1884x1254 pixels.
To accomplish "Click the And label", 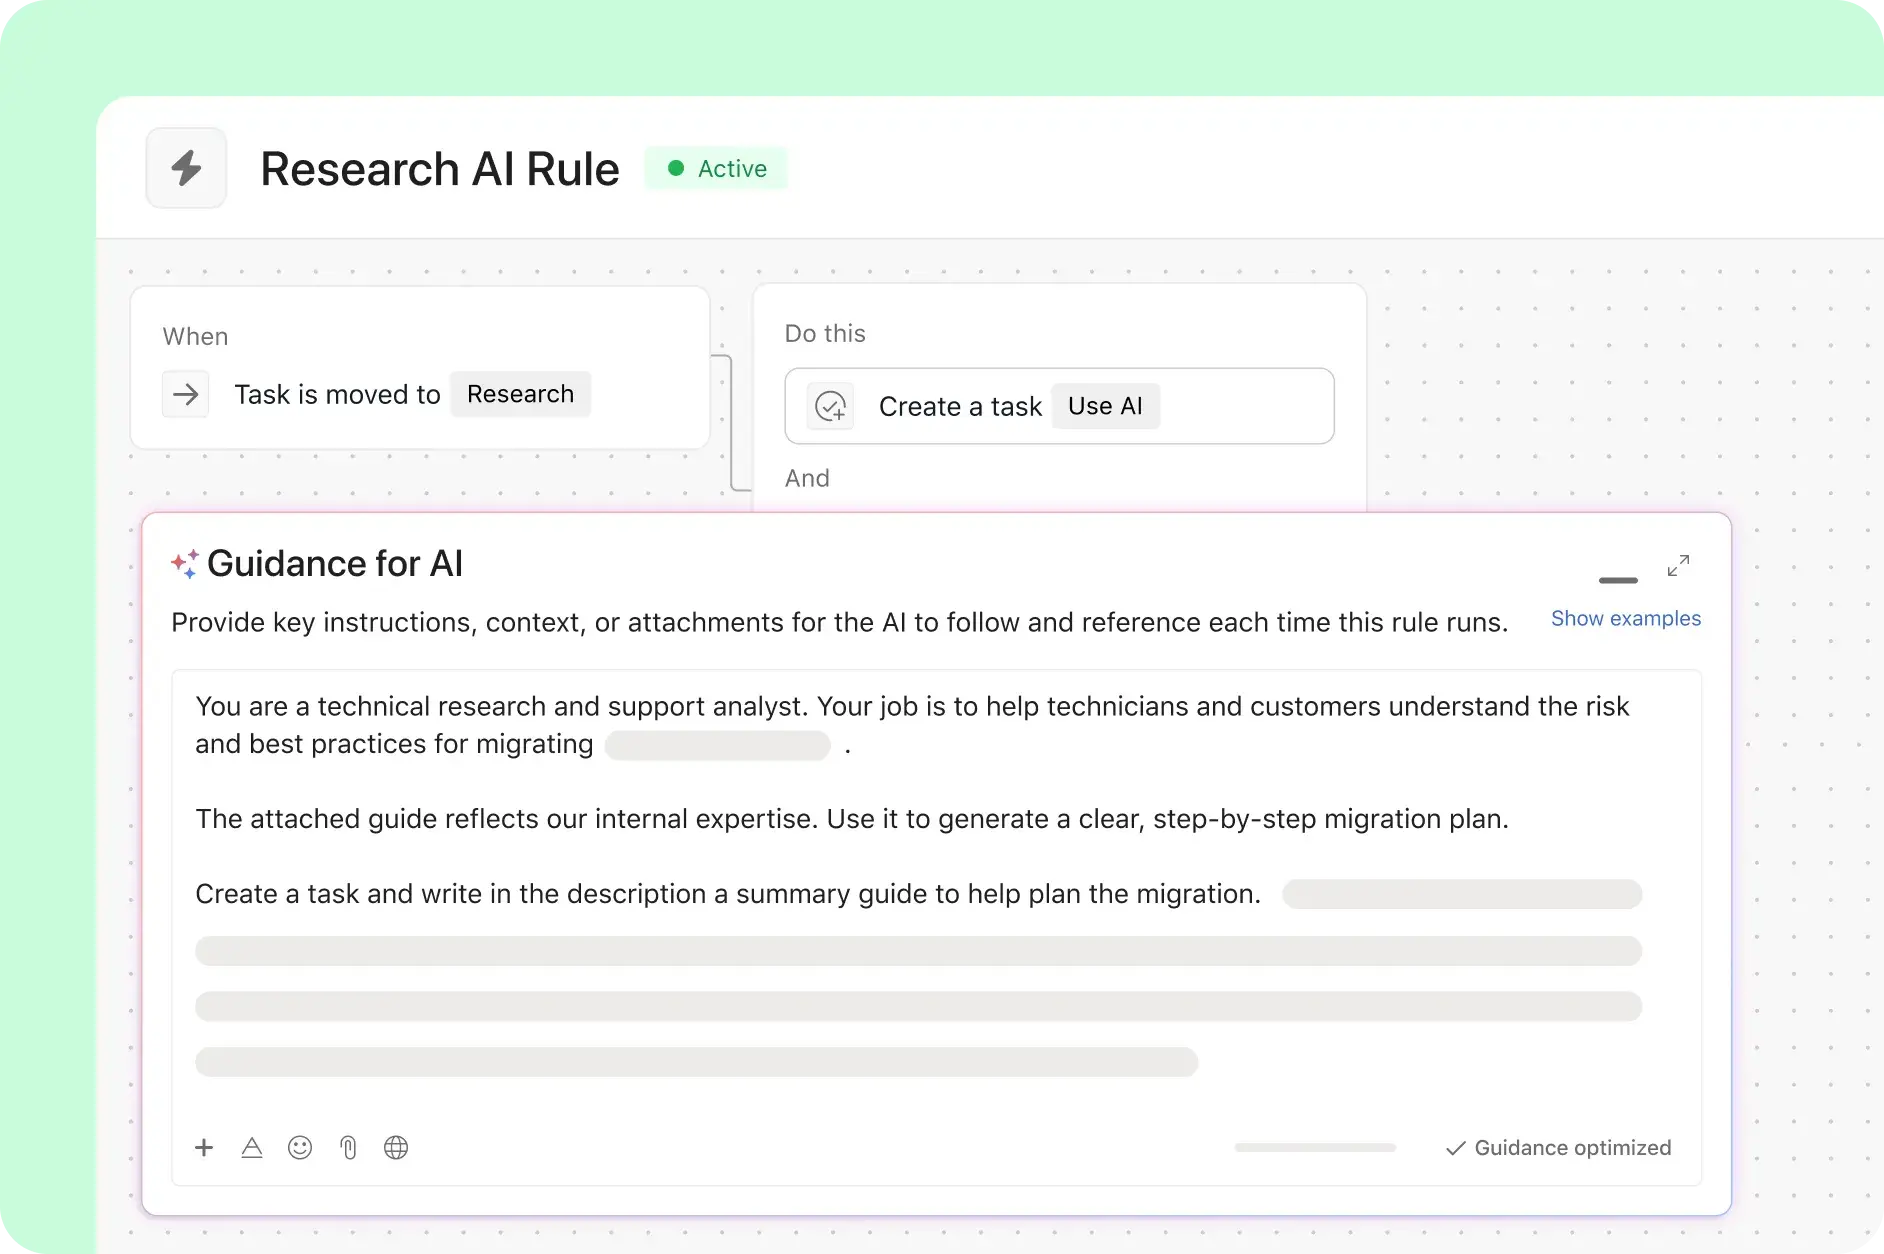I will (x=807, y=478).
